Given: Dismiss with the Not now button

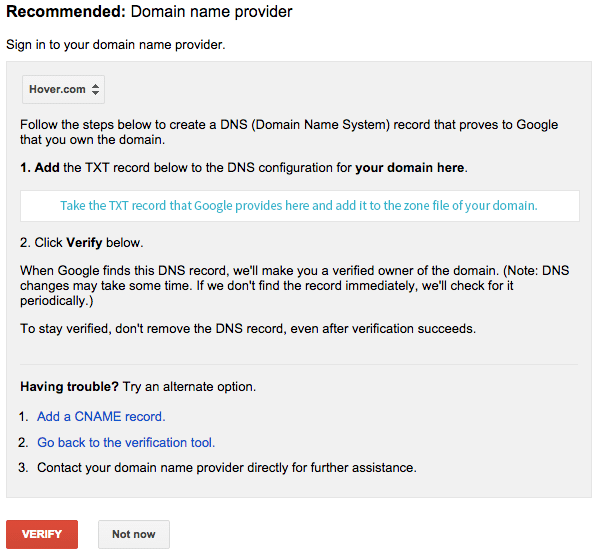Looking at the screenshot, I should [134, 534].
